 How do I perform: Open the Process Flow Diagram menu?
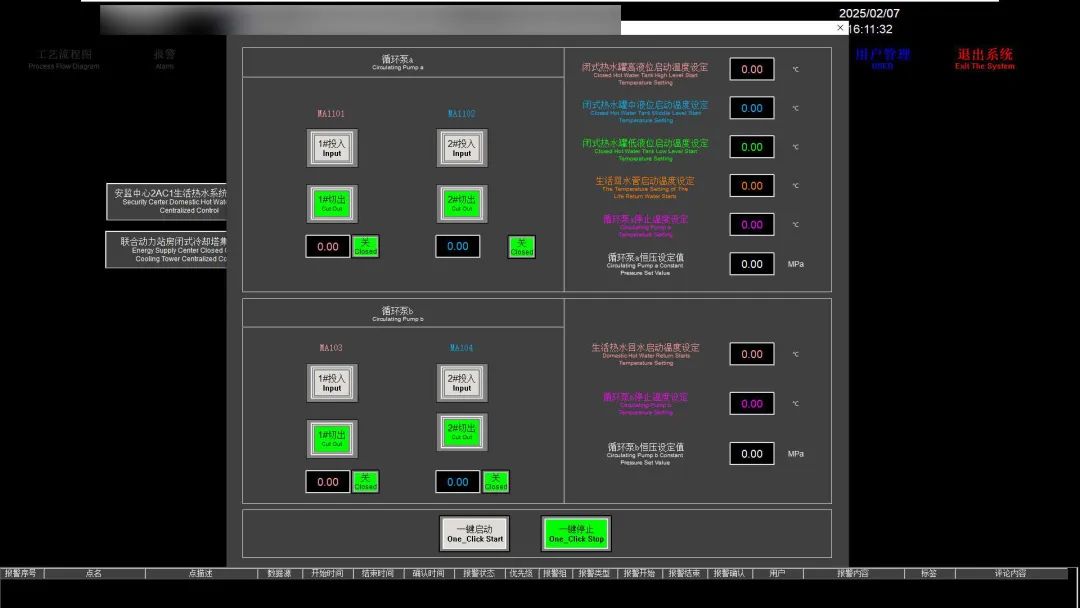pyautogui.click(x=64, y=59)
